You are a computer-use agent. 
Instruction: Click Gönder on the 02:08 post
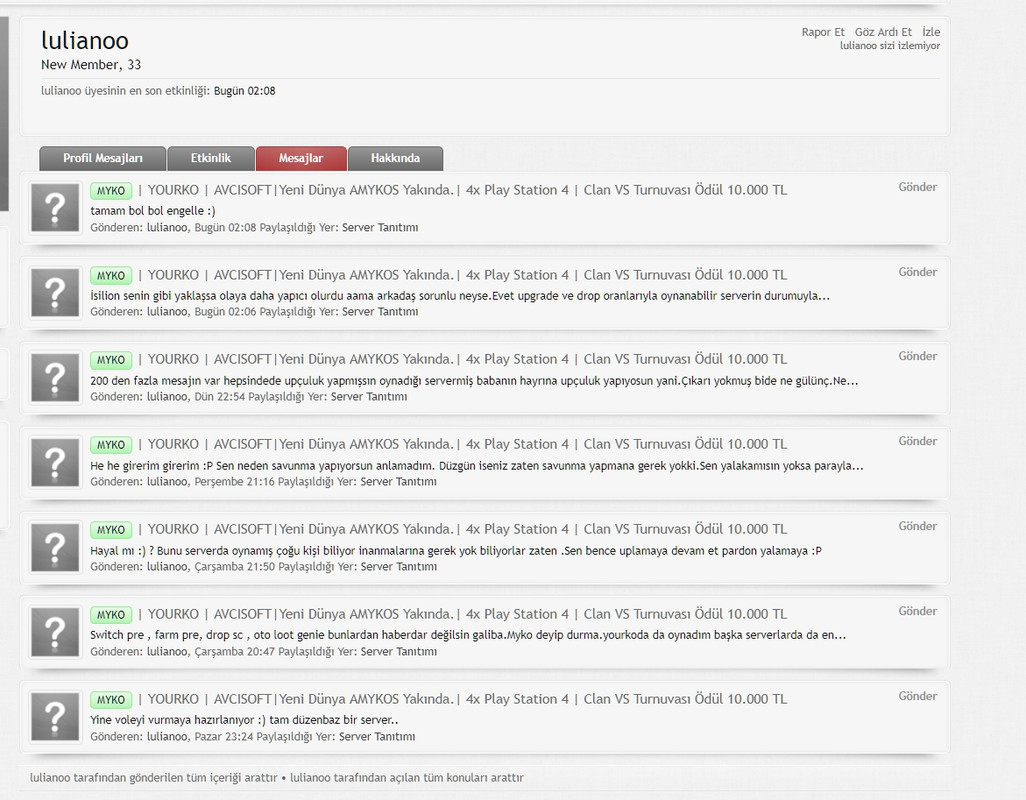click(917, 187)
